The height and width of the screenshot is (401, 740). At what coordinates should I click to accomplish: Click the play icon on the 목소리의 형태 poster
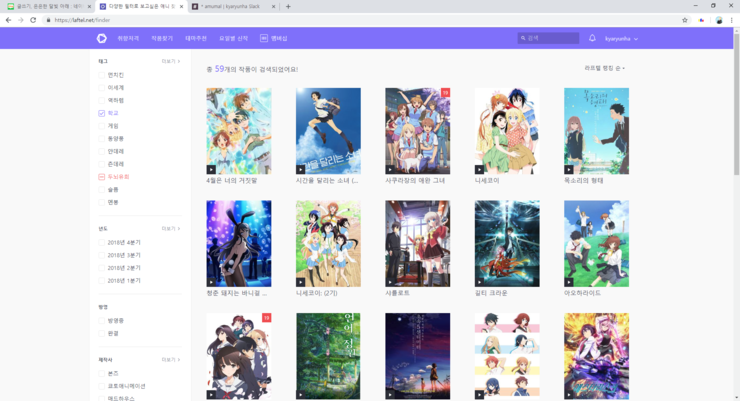point(569,169)
